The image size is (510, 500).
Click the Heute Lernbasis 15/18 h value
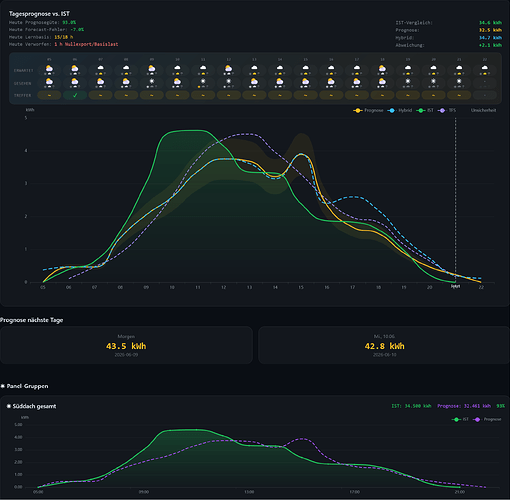tap(64, 37)
